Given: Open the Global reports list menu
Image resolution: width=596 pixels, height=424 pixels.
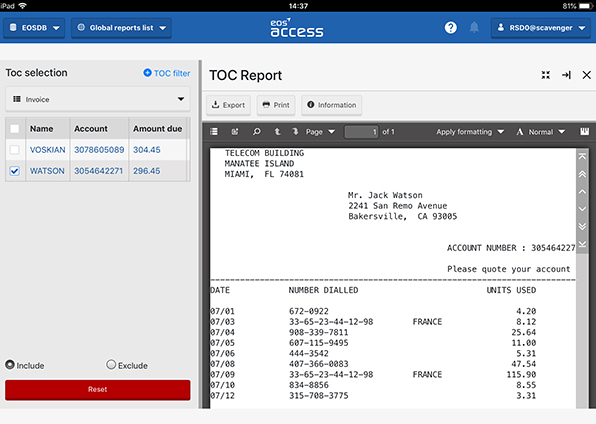Looking at the screenshot, I should tap(121, 28).
